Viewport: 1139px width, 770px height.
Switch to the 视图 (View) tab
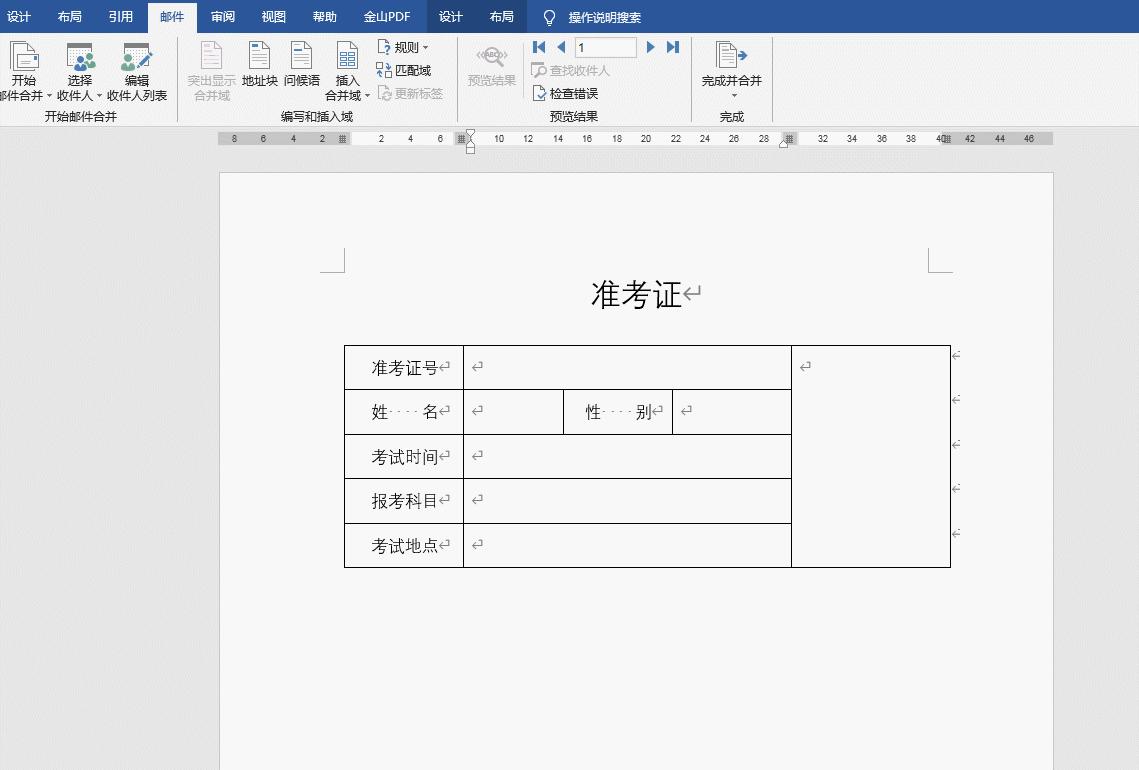[272, 16]
